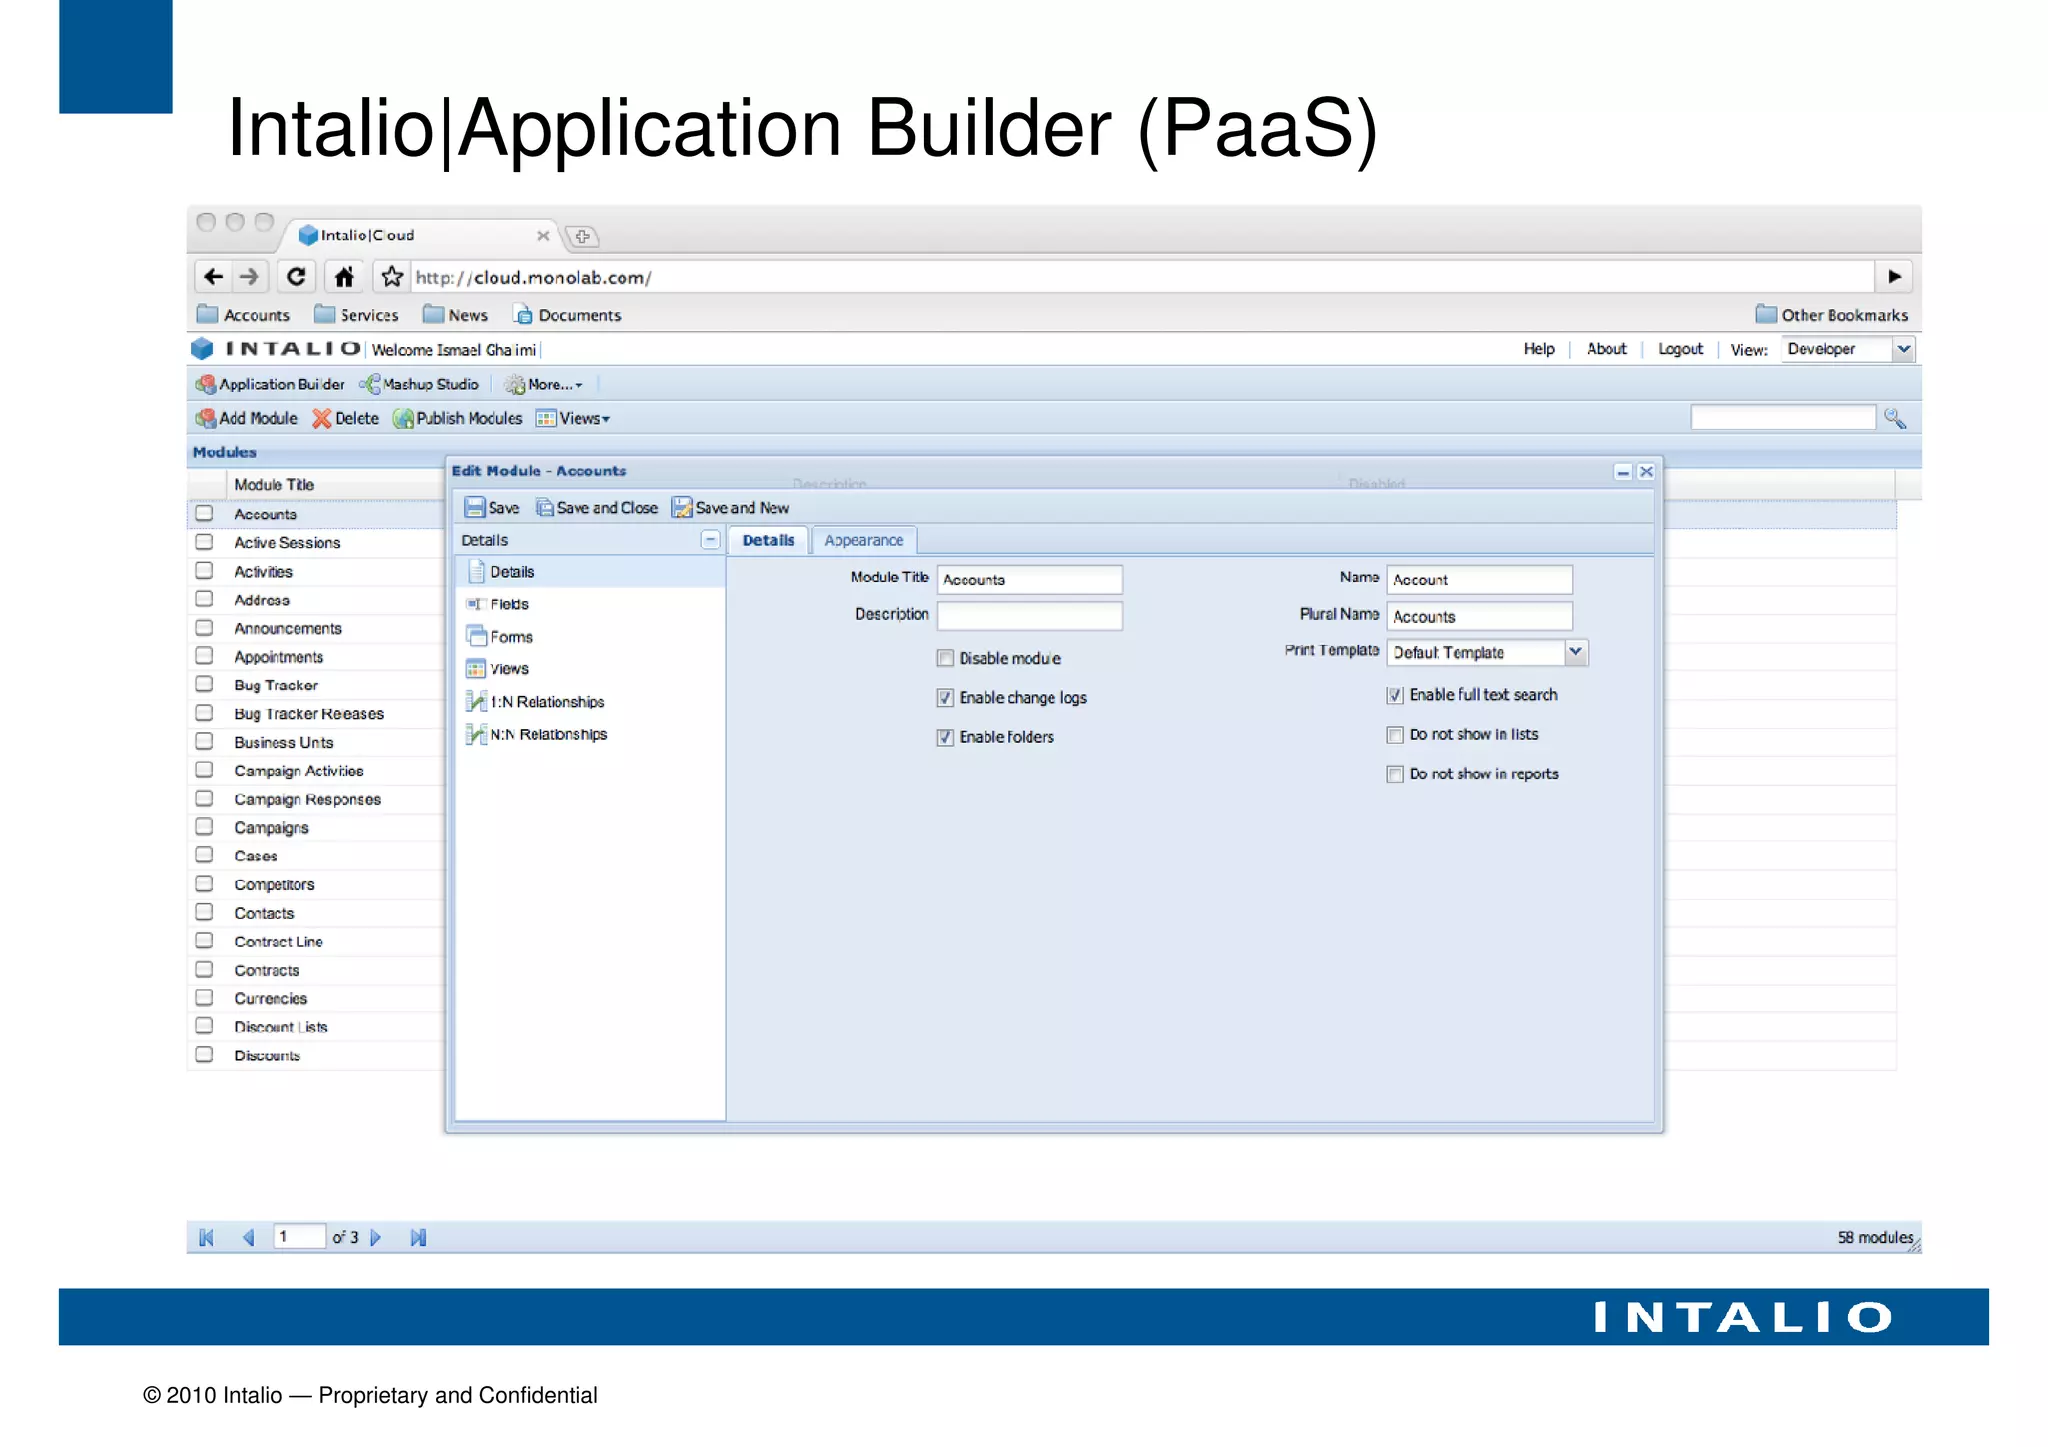Toggle Enable change logs checkbox
Viewport: 2048px width, 1447px height.
(945, 697)
